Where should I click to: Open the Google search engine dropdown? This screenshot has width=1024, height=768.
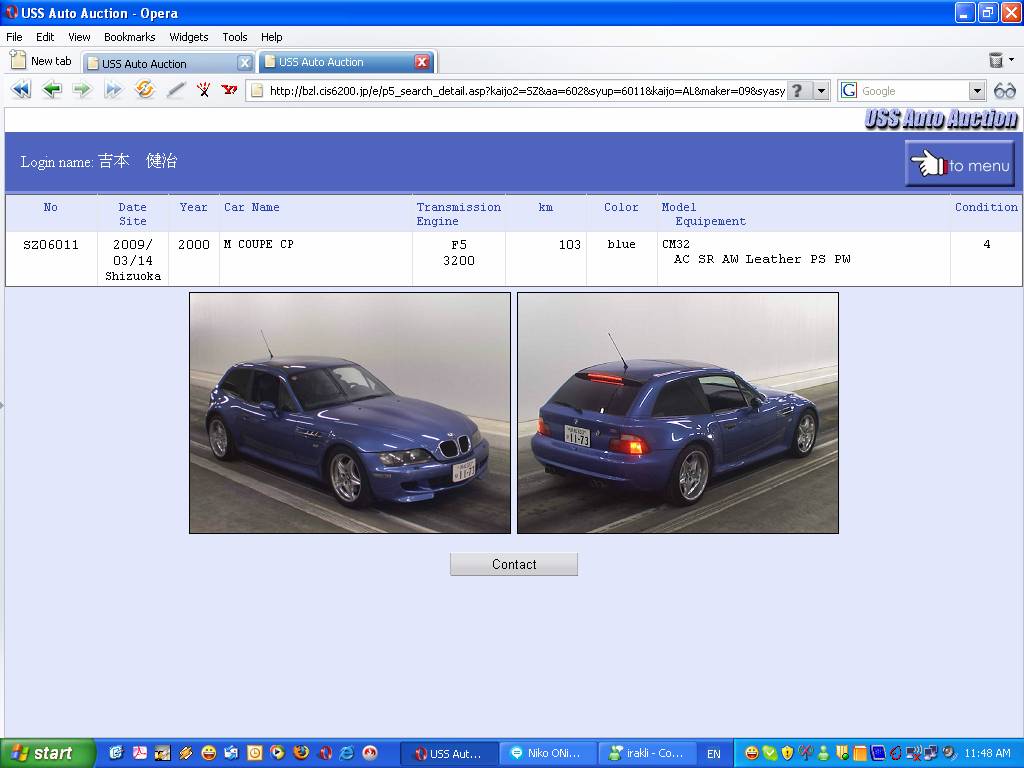pos(977,91)
